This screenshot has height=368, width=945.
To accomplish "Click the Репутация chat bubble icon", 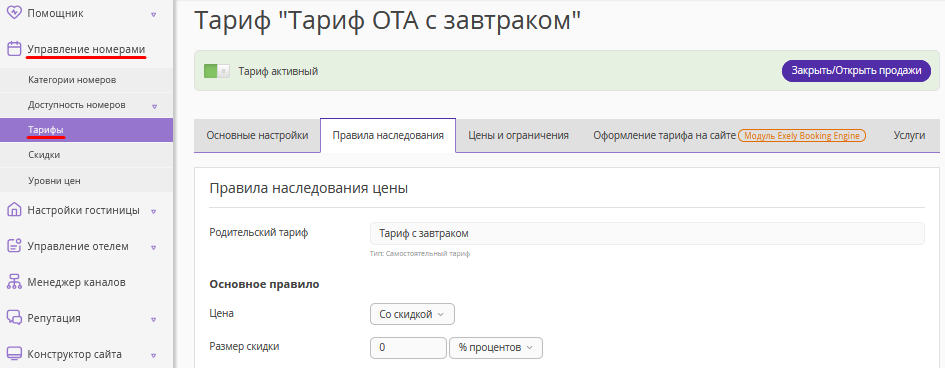I will [14, 318].
